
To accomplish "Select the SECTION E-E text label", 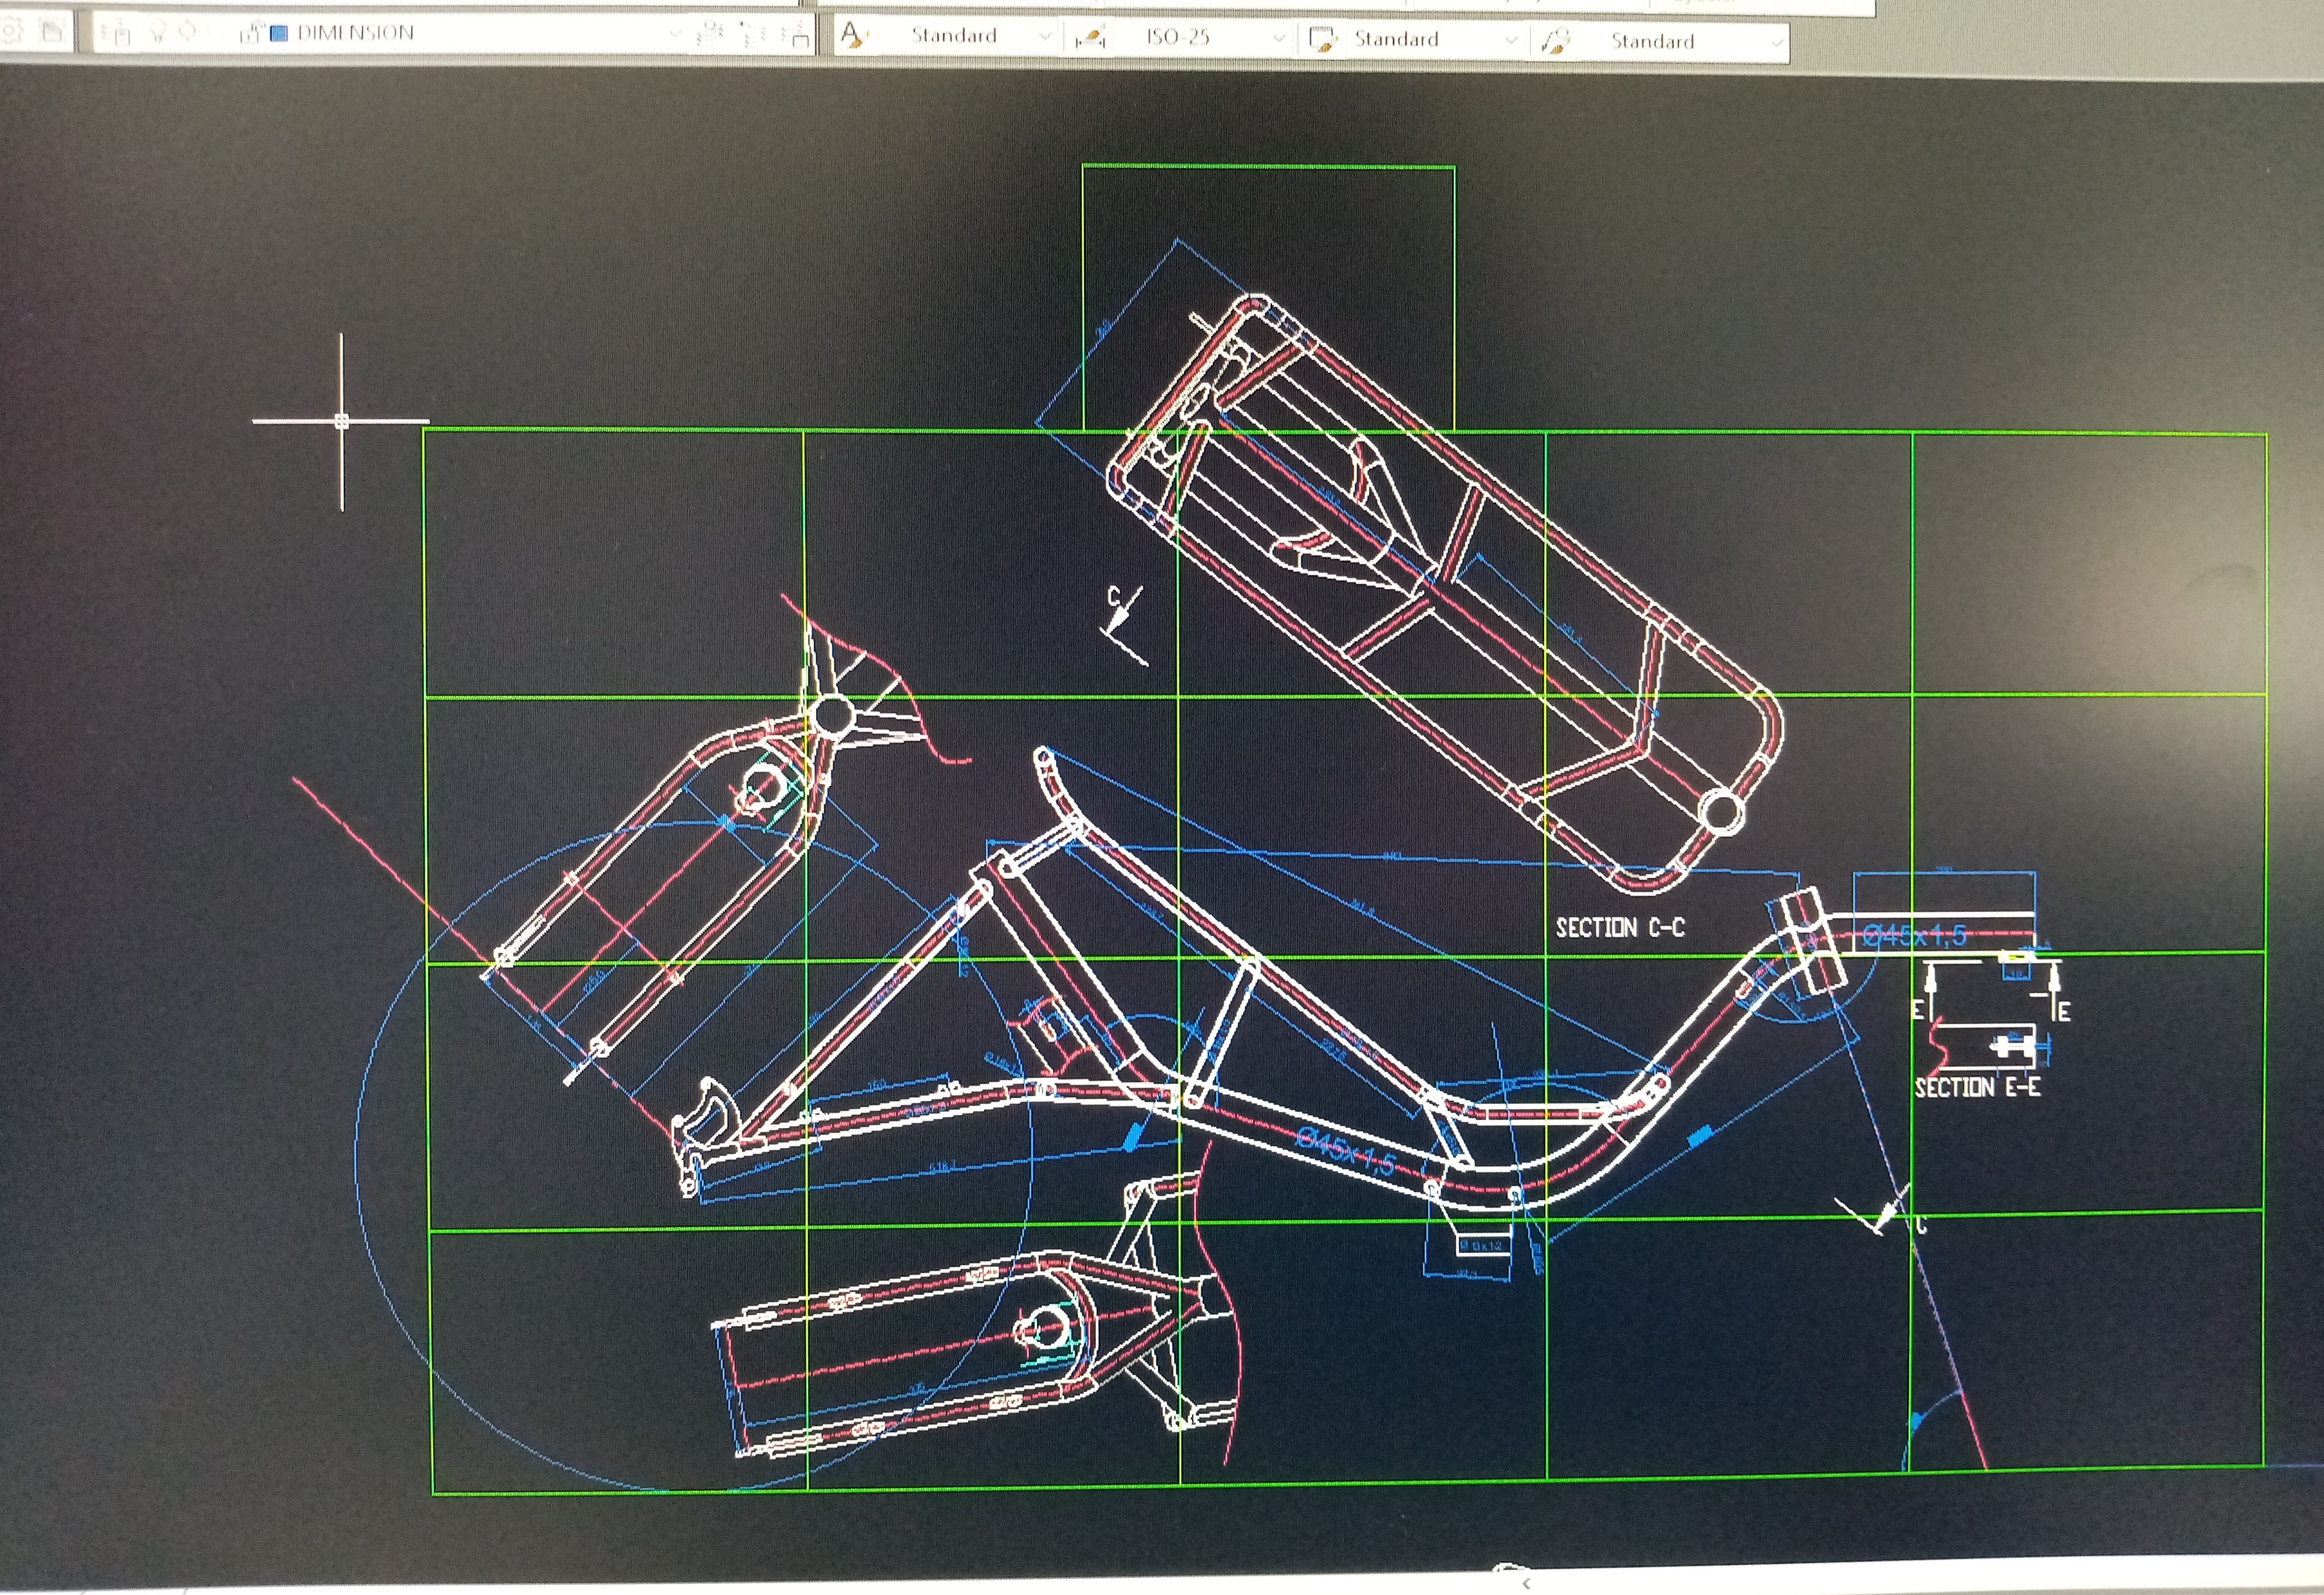I will pos(1977,1087).
